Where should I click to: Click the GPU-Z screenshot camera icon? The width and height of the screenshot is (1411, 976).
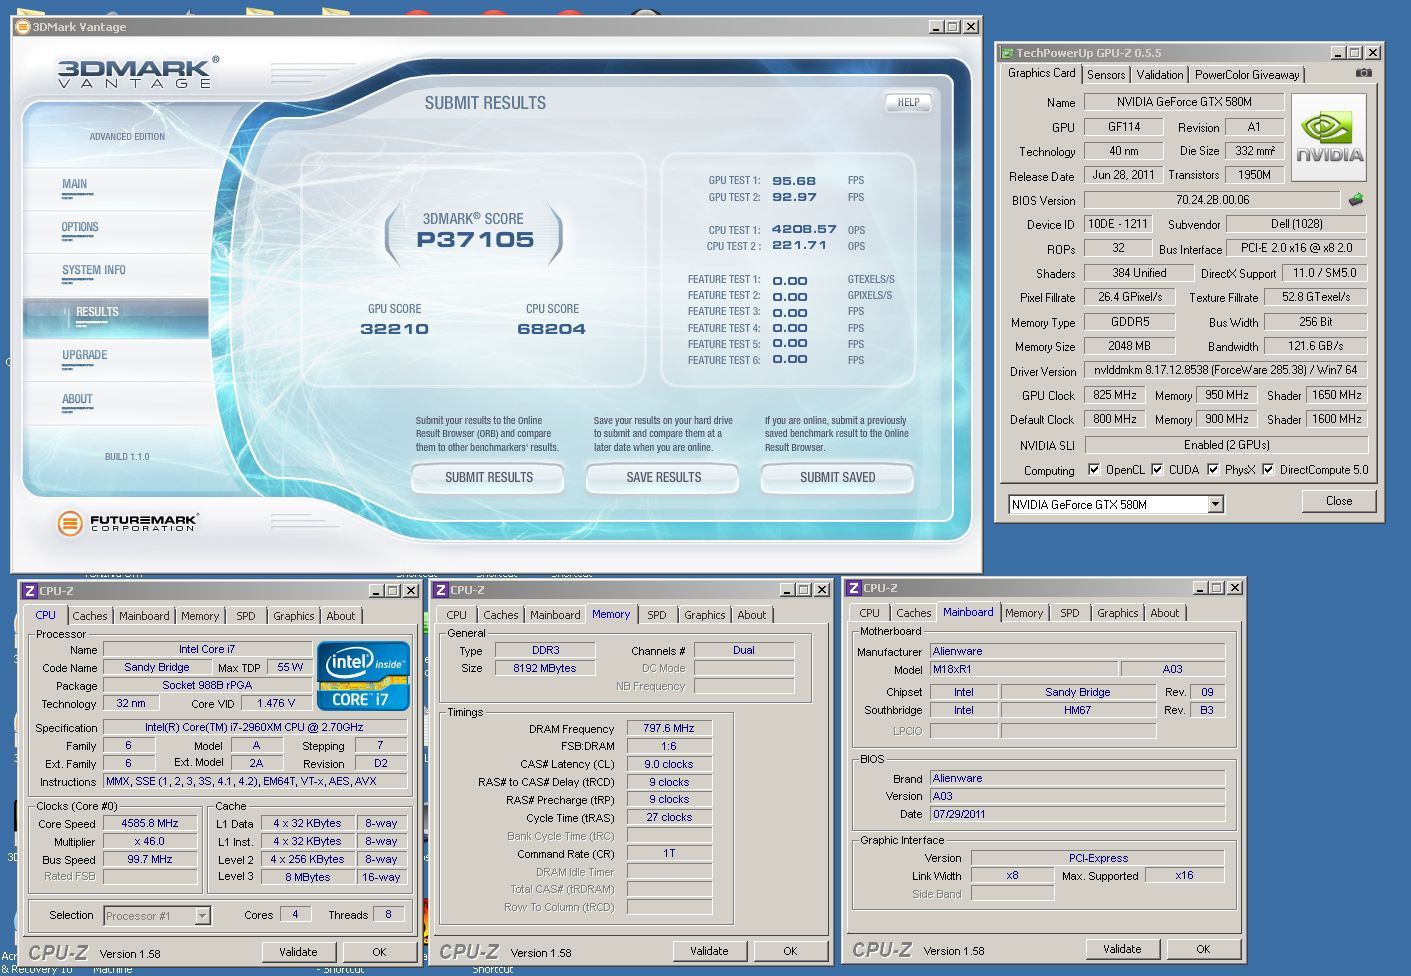(1363, 73)
